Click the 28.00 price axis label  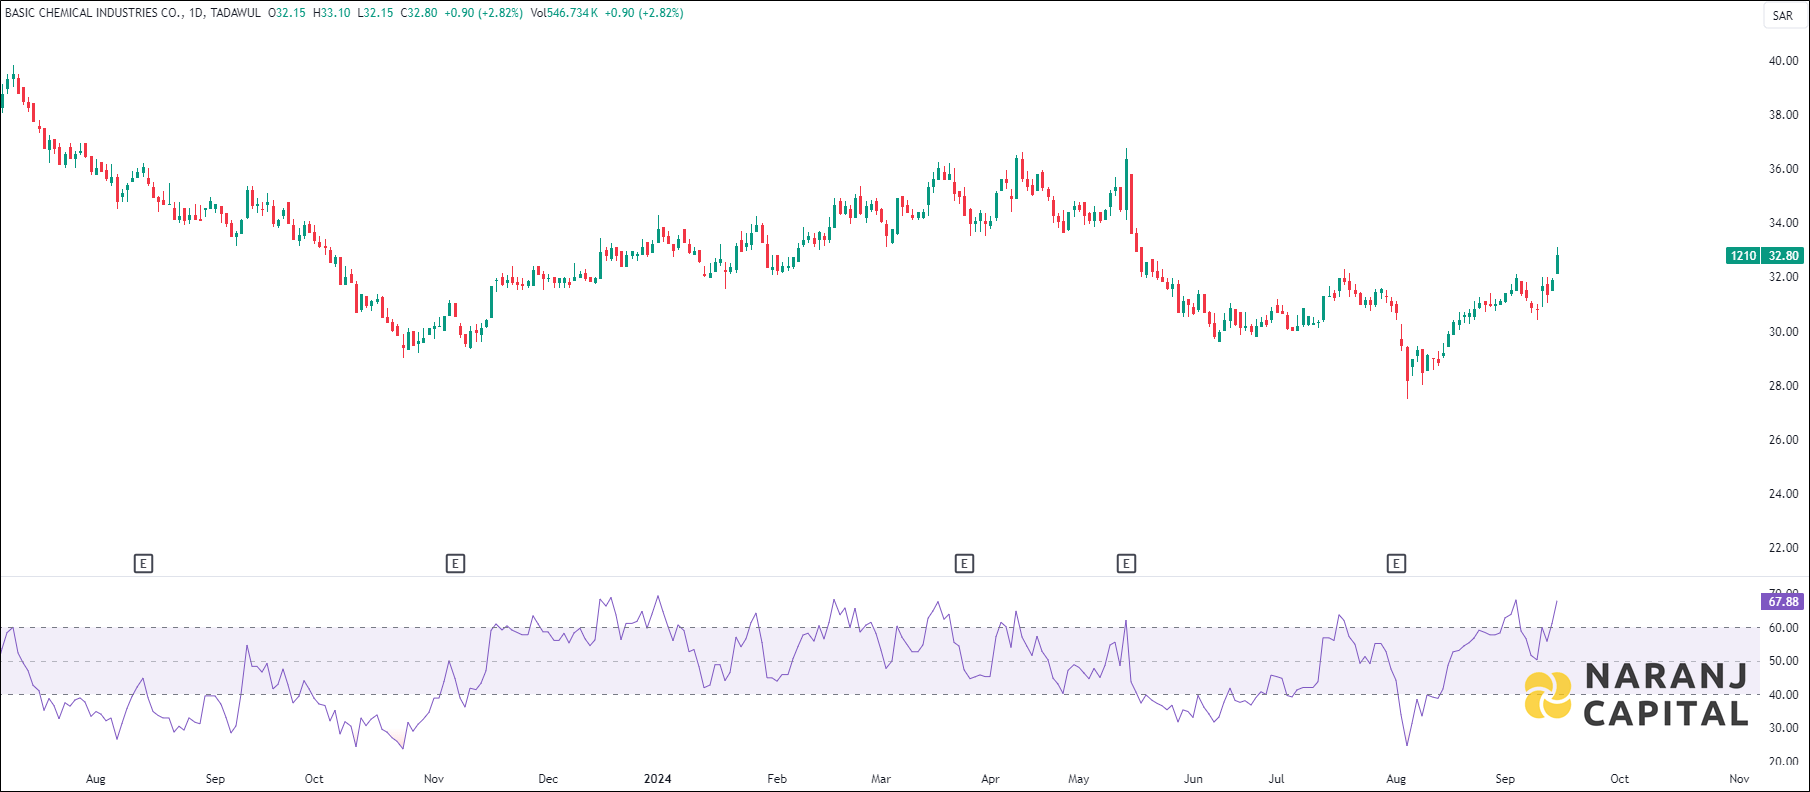pos(1783,386)
